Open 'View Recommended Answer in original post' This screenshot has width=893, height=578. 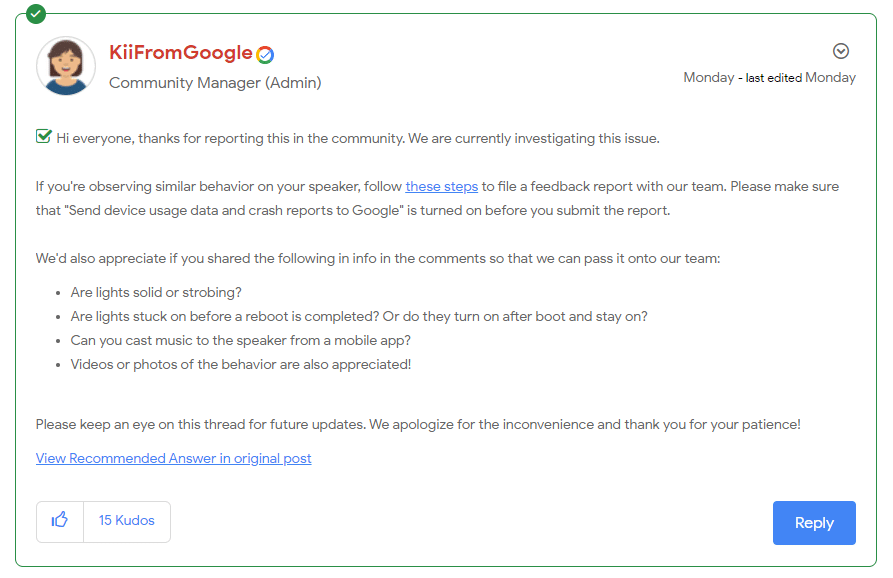click(x=173, y=458)
